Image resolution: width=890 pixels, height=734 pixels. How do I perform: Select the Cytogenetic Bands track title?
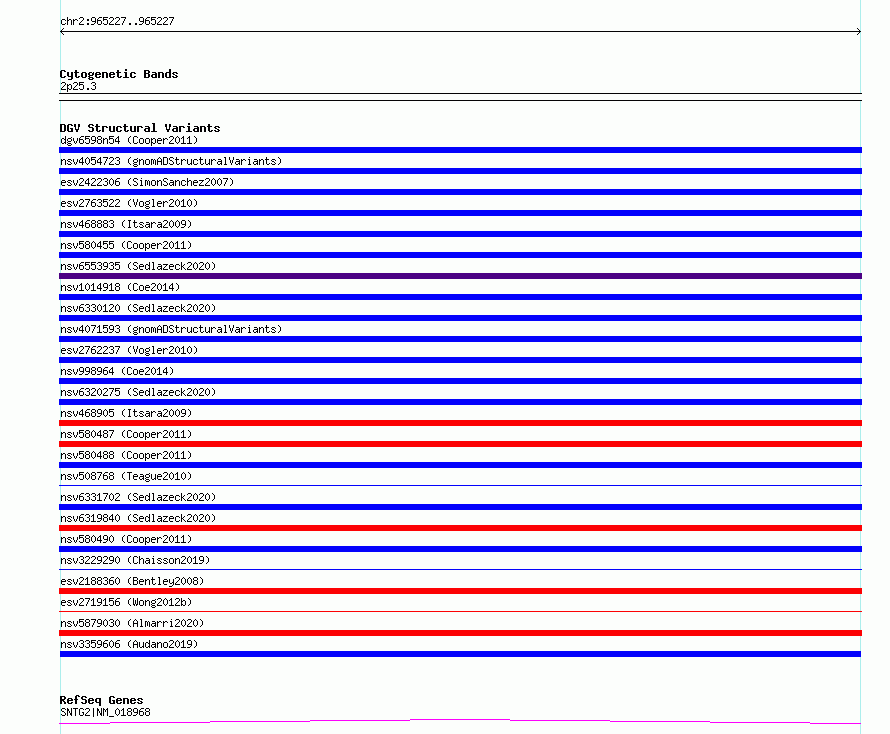point(119,74)
